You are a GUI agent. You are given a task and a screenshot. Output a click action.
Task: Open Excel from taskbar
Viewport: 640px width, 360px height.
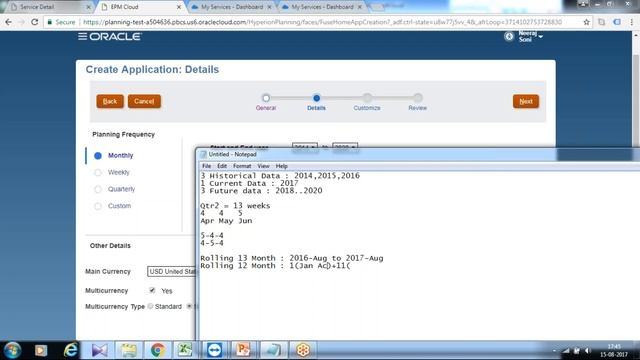184,350
